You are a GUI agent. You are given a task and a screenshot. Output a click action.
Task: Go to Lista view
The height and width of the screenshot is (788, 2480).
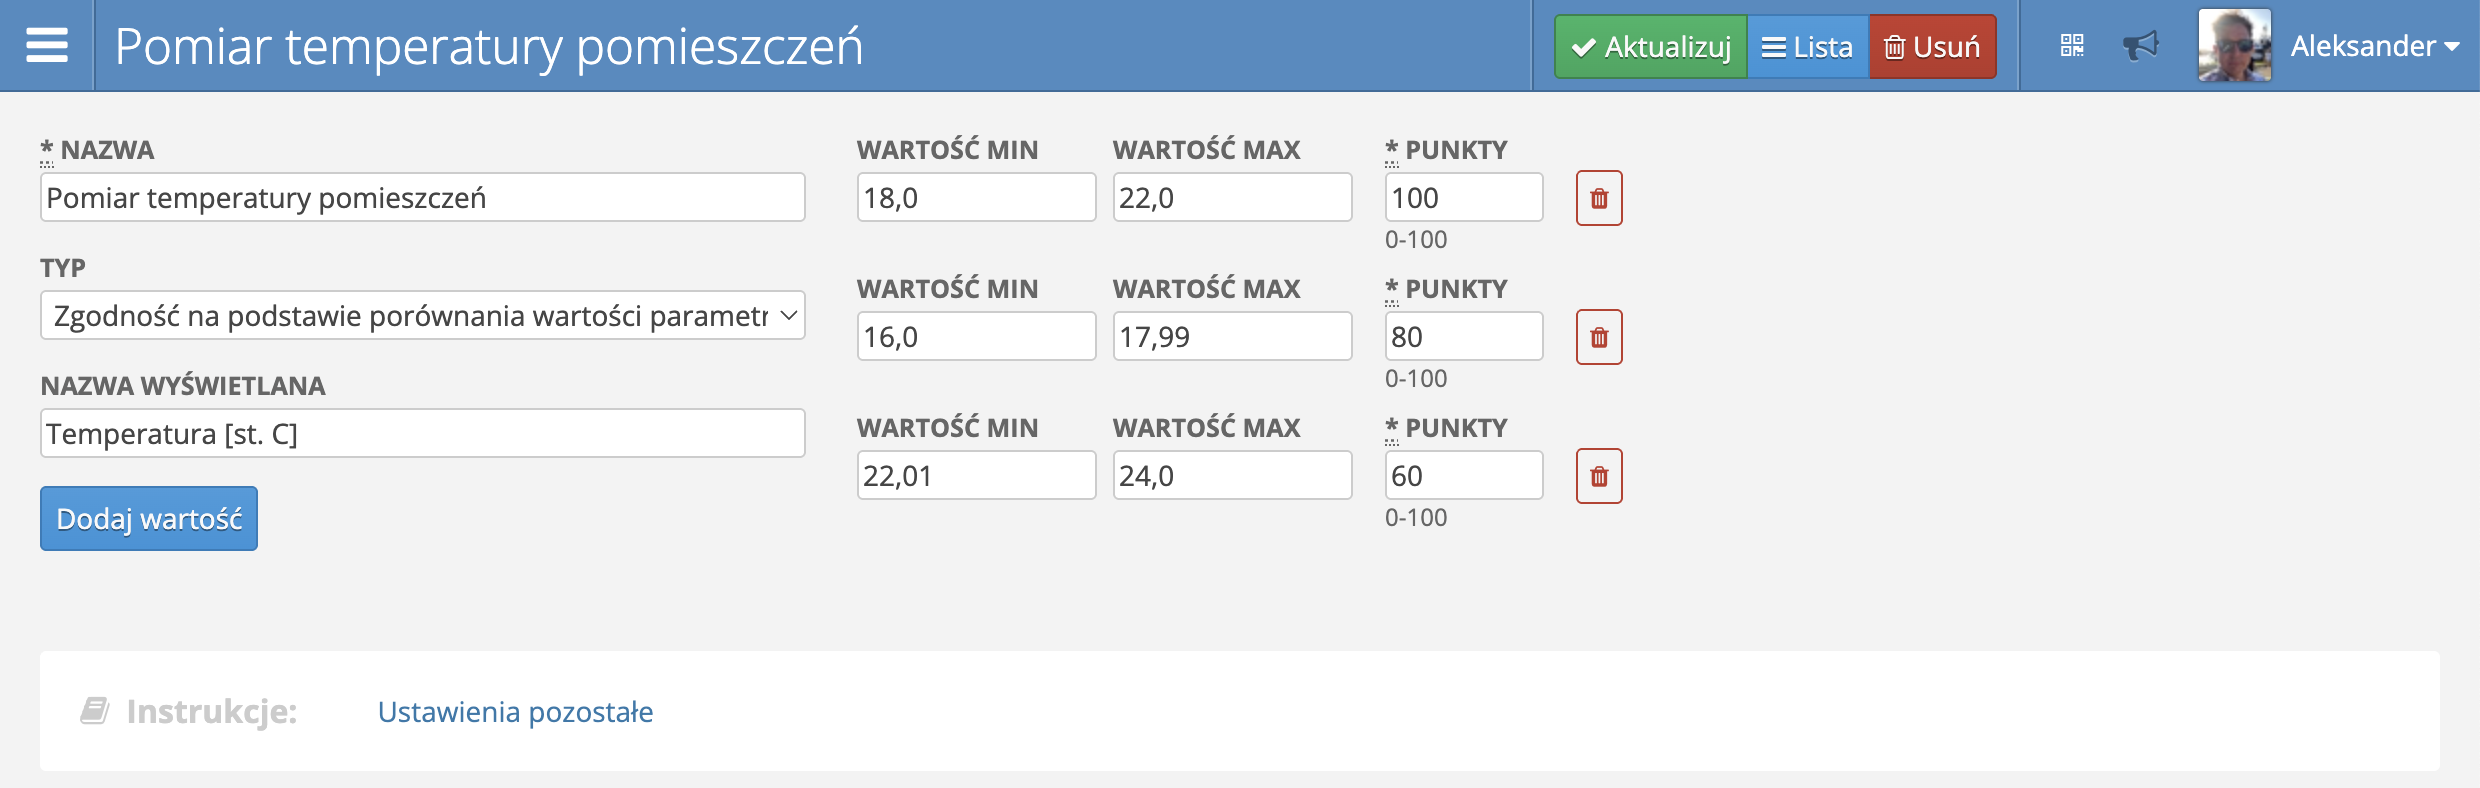coord(1807,47)
